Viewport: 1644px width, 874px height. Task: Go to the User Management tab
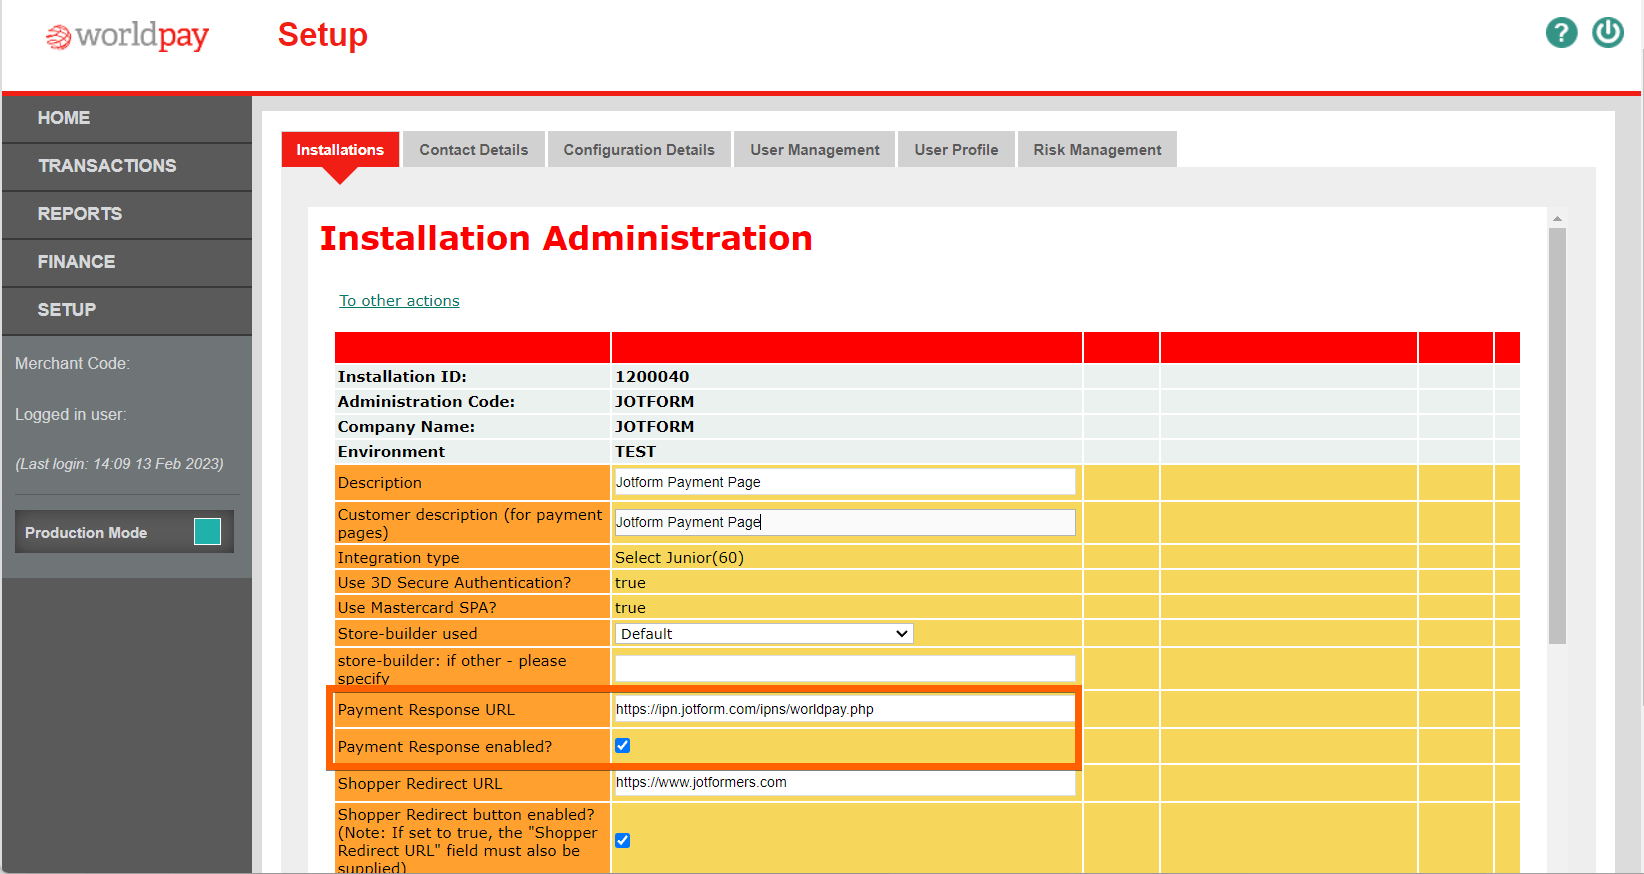[814, 150]
